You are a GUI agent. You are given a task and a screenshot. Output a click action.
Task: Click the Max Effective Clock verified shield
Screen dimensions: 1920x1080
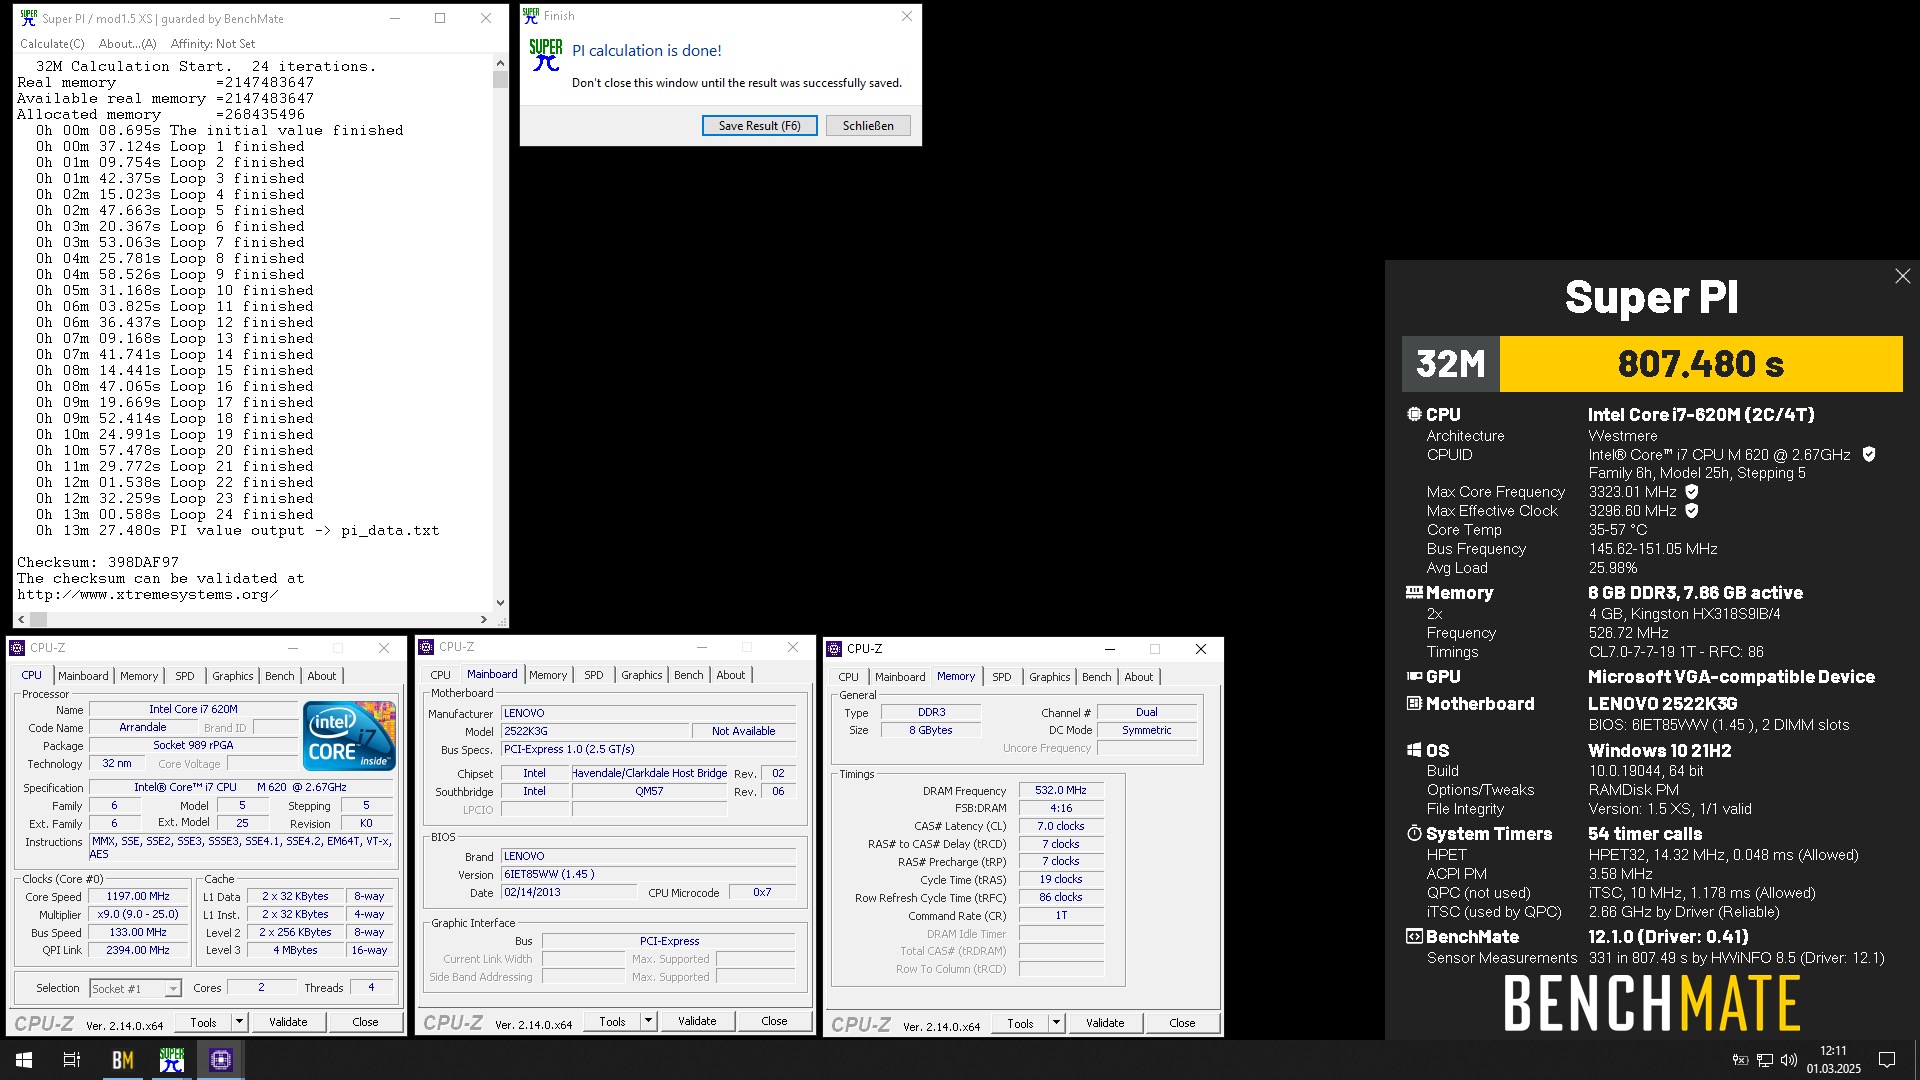click(x=1691, y=511)
